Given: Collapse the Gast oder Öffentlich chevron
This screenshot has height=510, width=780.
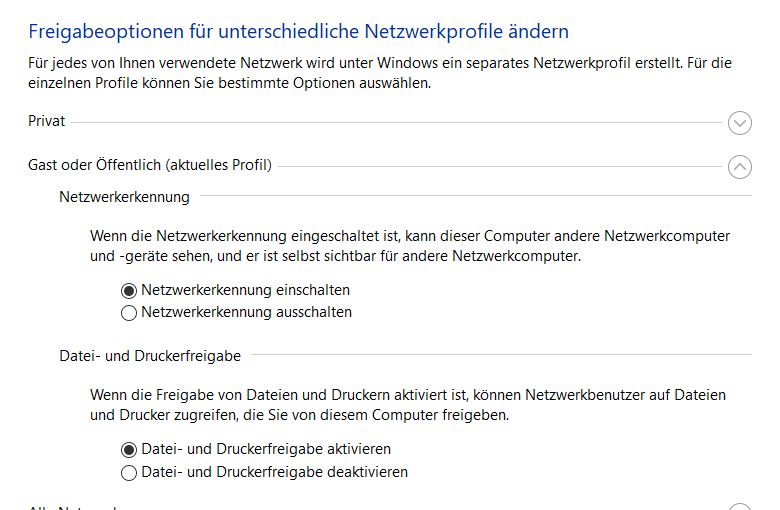Looking at the screenshot, I should pyautogui.click(x=740, y=166).
